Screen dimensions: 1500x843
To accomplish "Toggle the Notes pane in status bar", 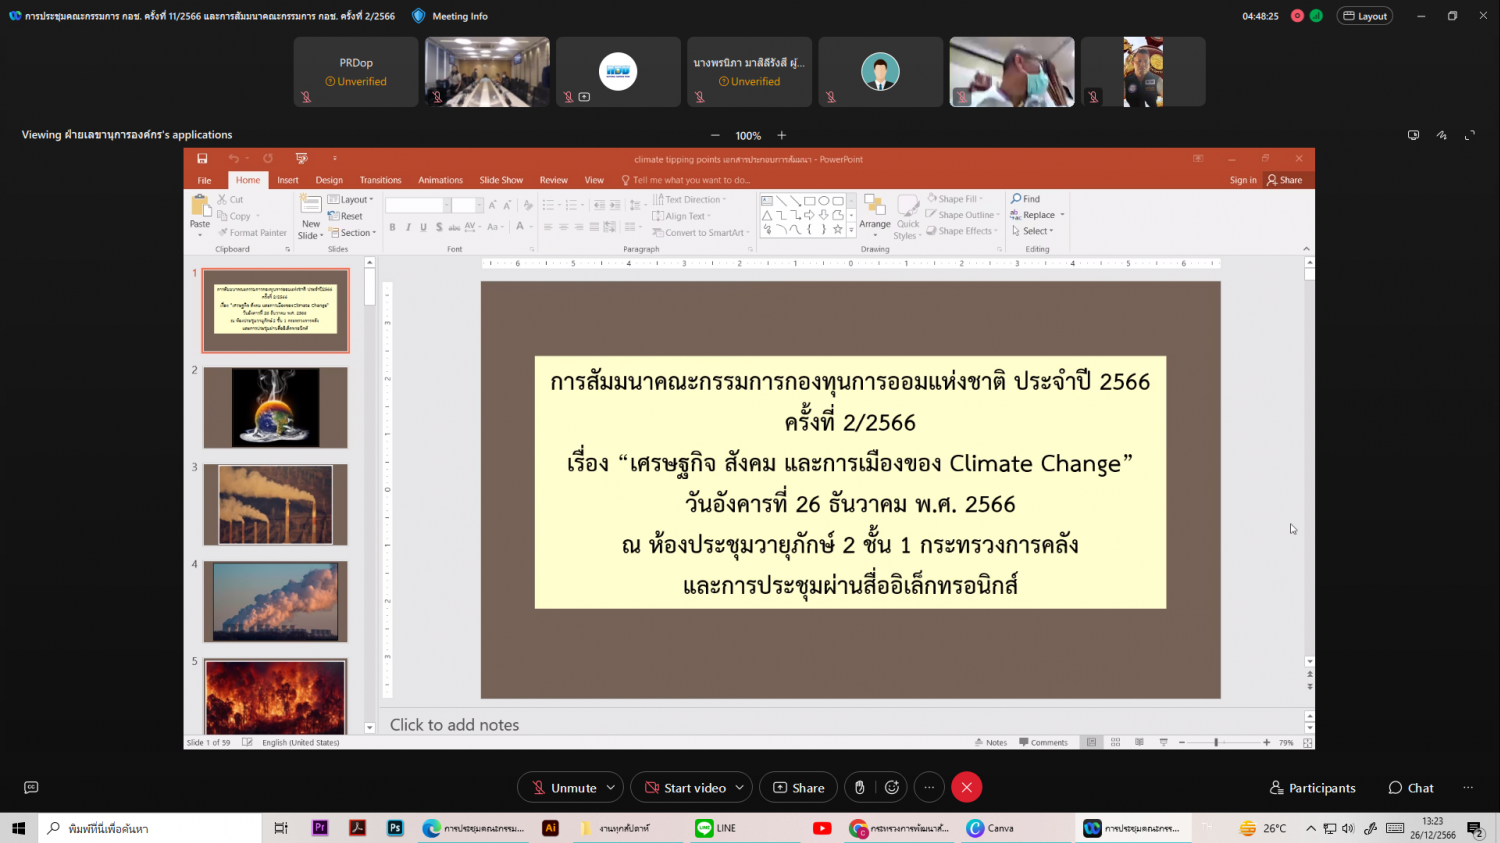I will (x=991, y=743).
